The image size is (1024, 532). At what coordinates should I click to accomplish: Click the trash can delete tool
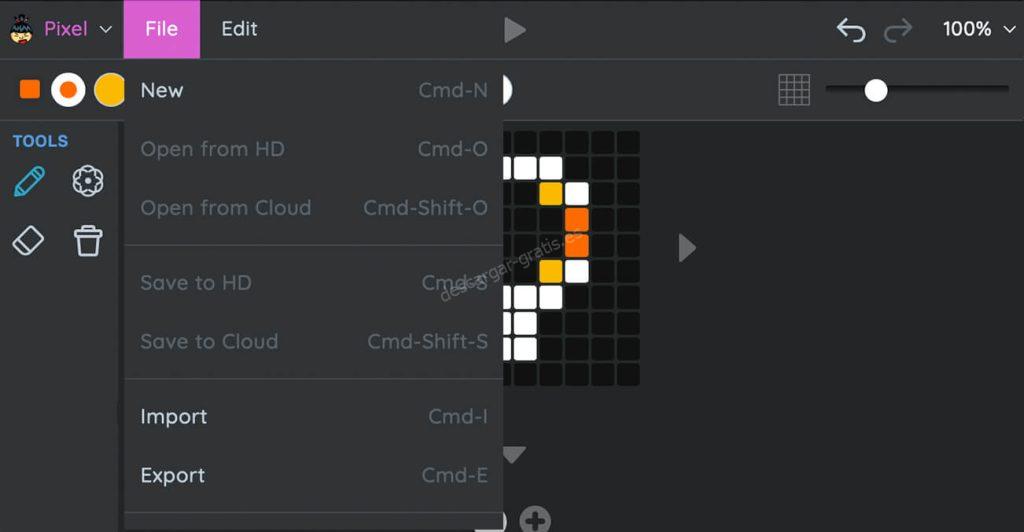coord(88,241)
